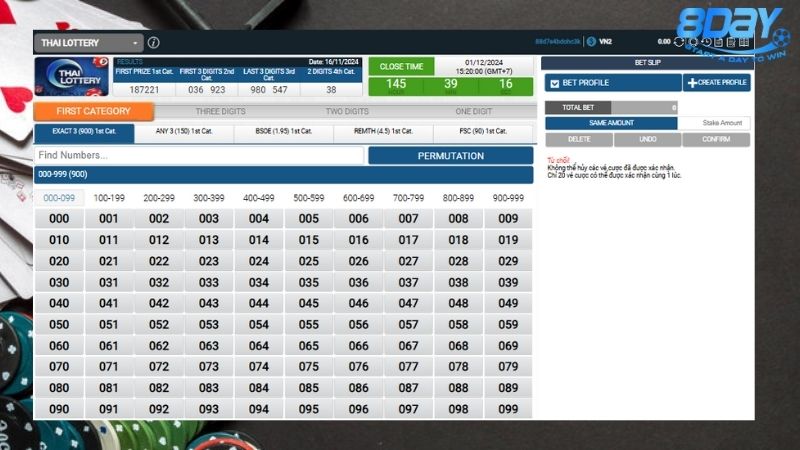Open the lottery info icon
This screenshot has height=450, width=800.
(154, 43)
